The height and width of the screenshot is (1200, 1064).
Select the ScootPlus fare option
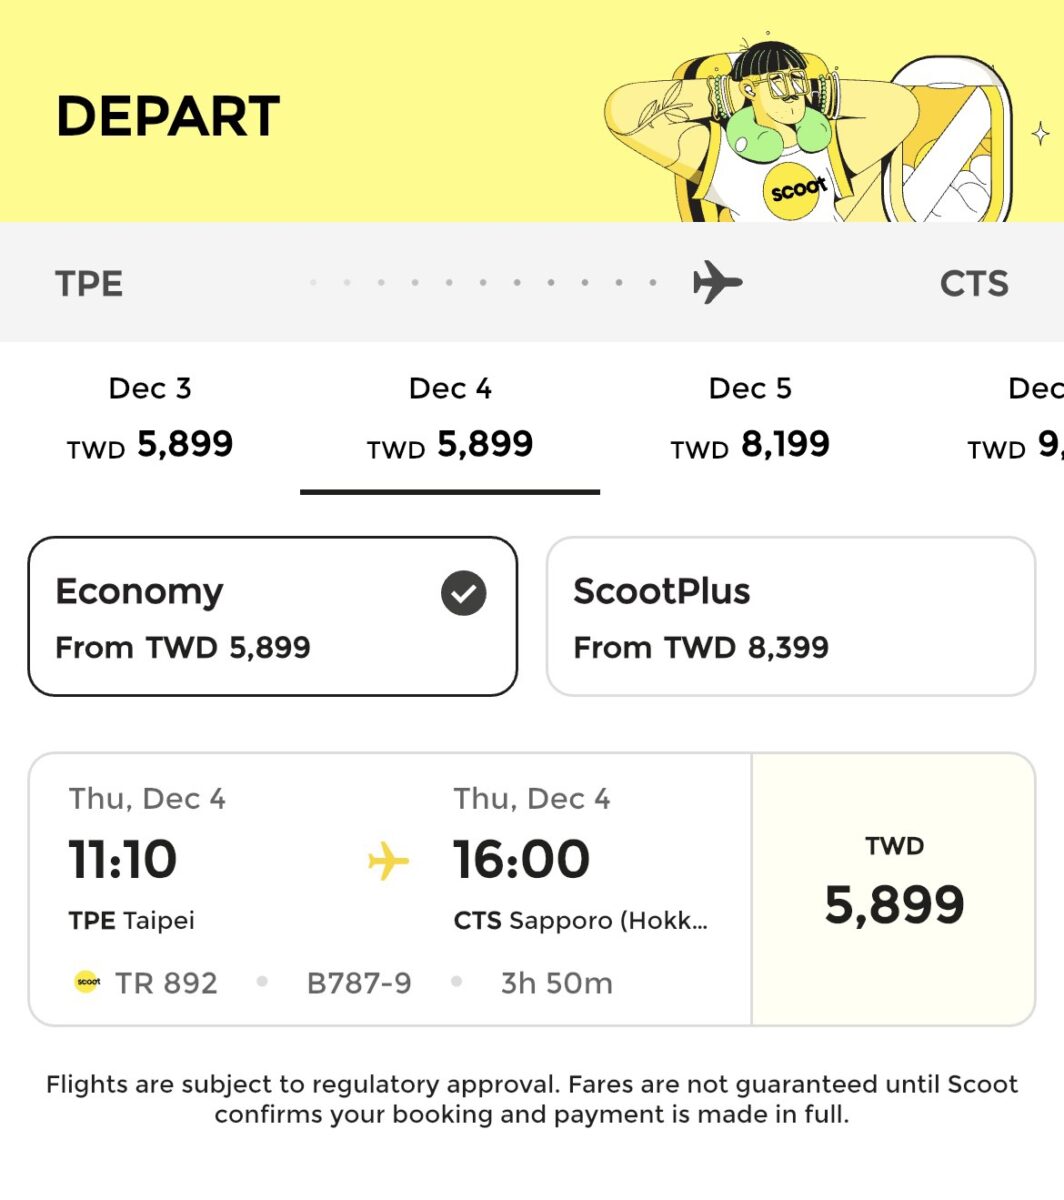(x=790, y=616)
